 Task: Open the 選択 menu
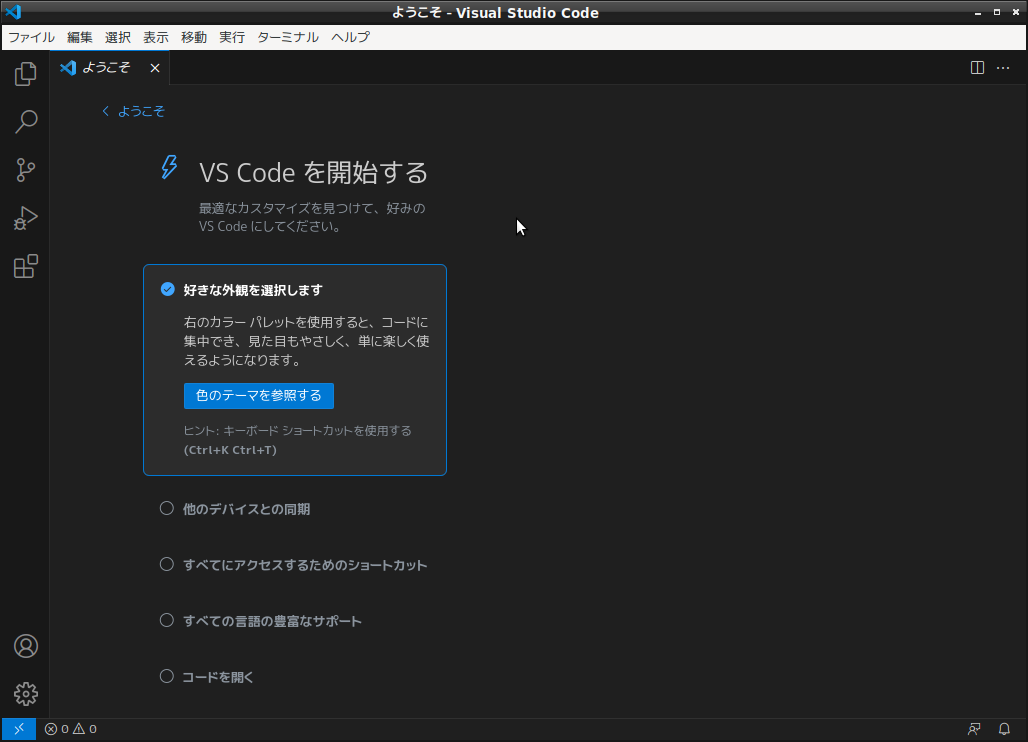click(118, 37)
